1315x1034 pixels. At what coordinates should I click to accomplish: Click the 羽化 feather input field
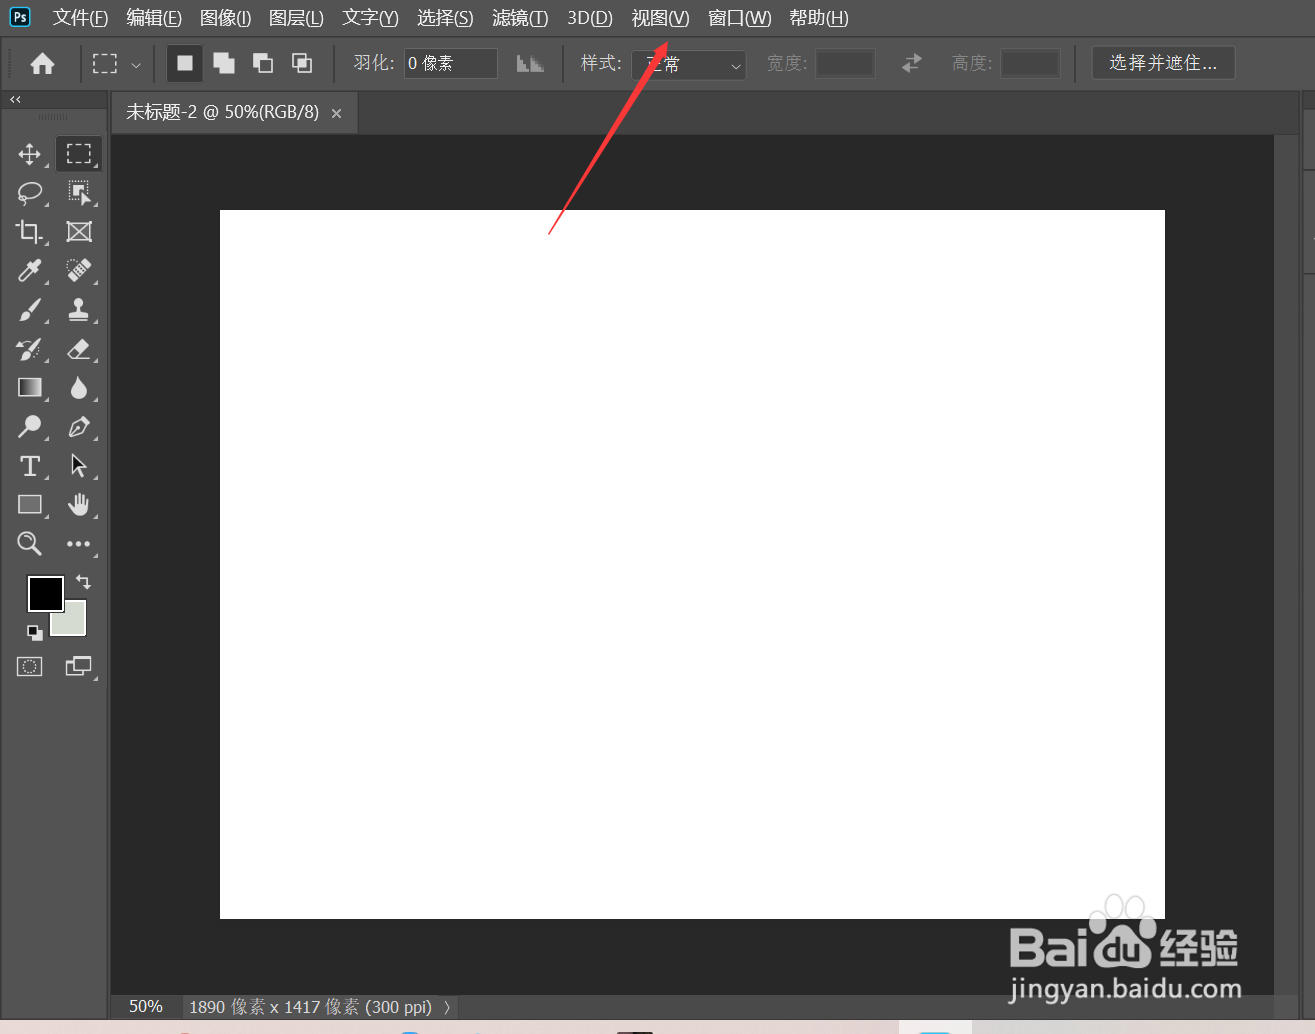coord(450,64)
